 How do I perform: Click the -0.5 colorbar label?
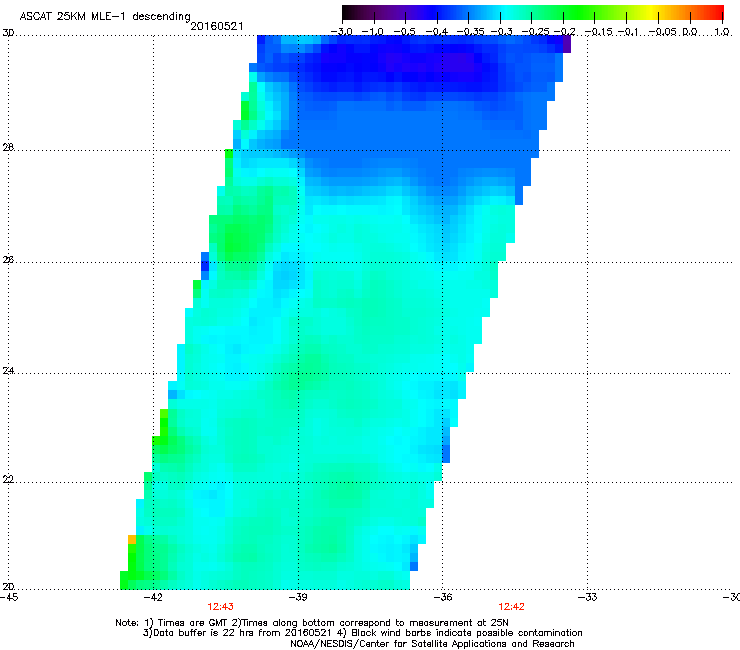(x=404, y=32)
